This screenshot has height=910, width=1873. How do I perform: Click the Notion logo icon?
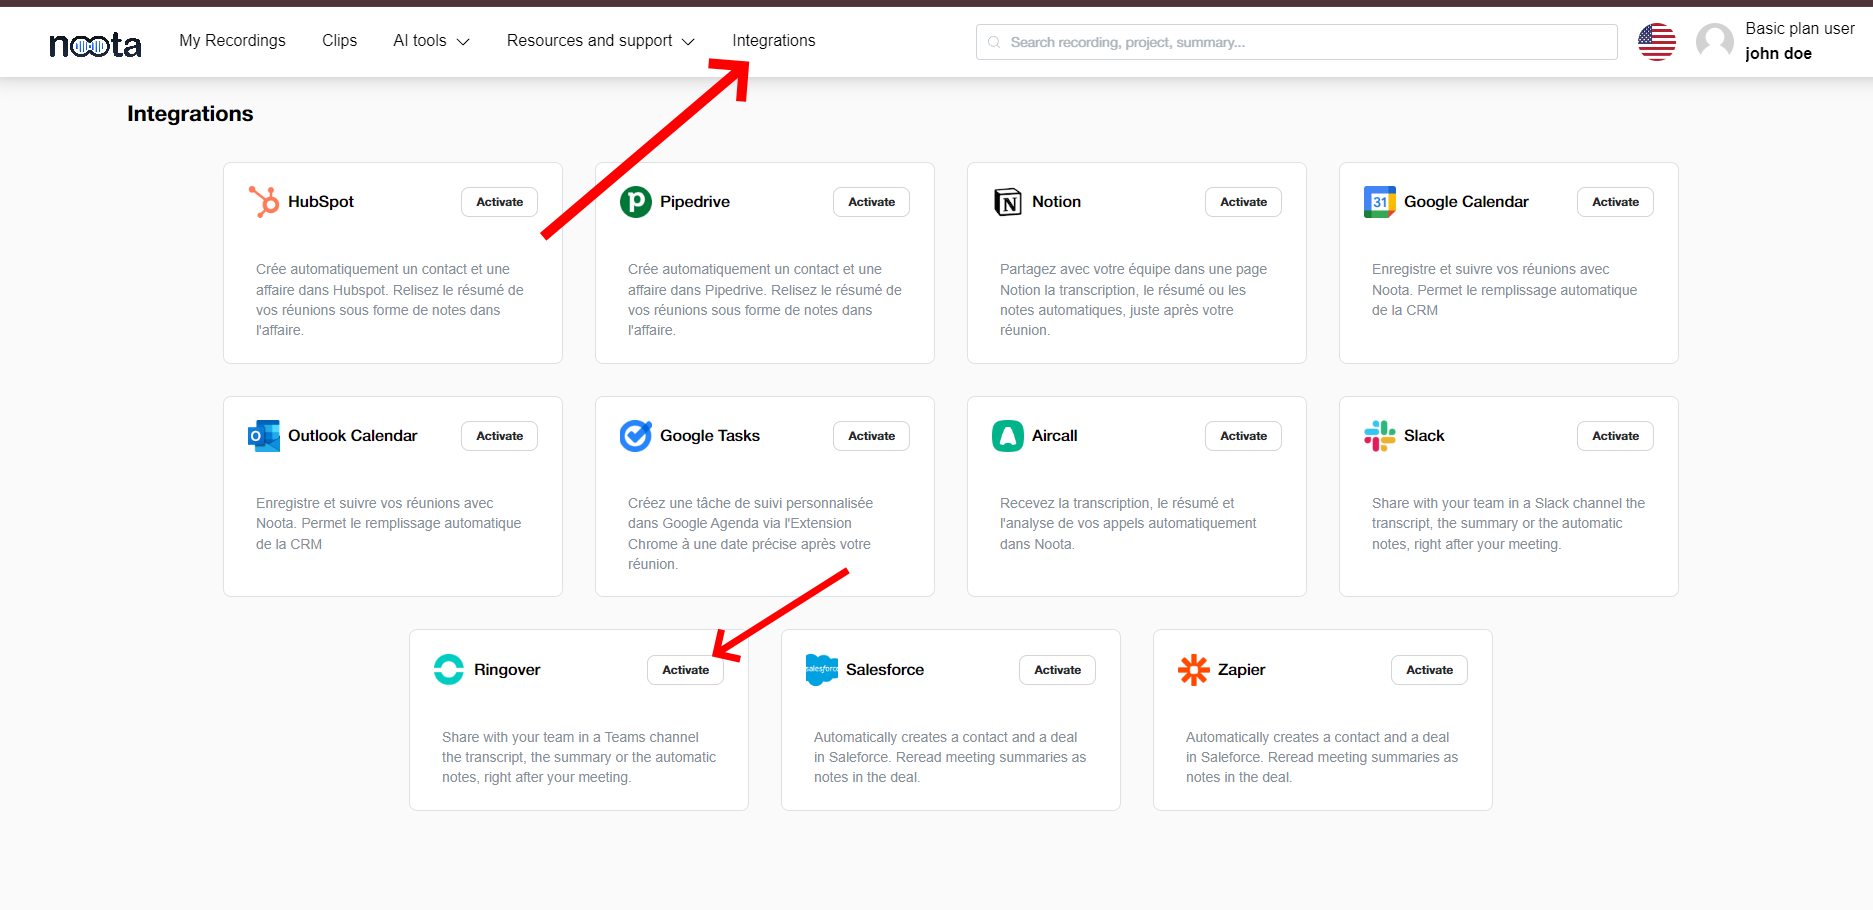click(1007, 202)
